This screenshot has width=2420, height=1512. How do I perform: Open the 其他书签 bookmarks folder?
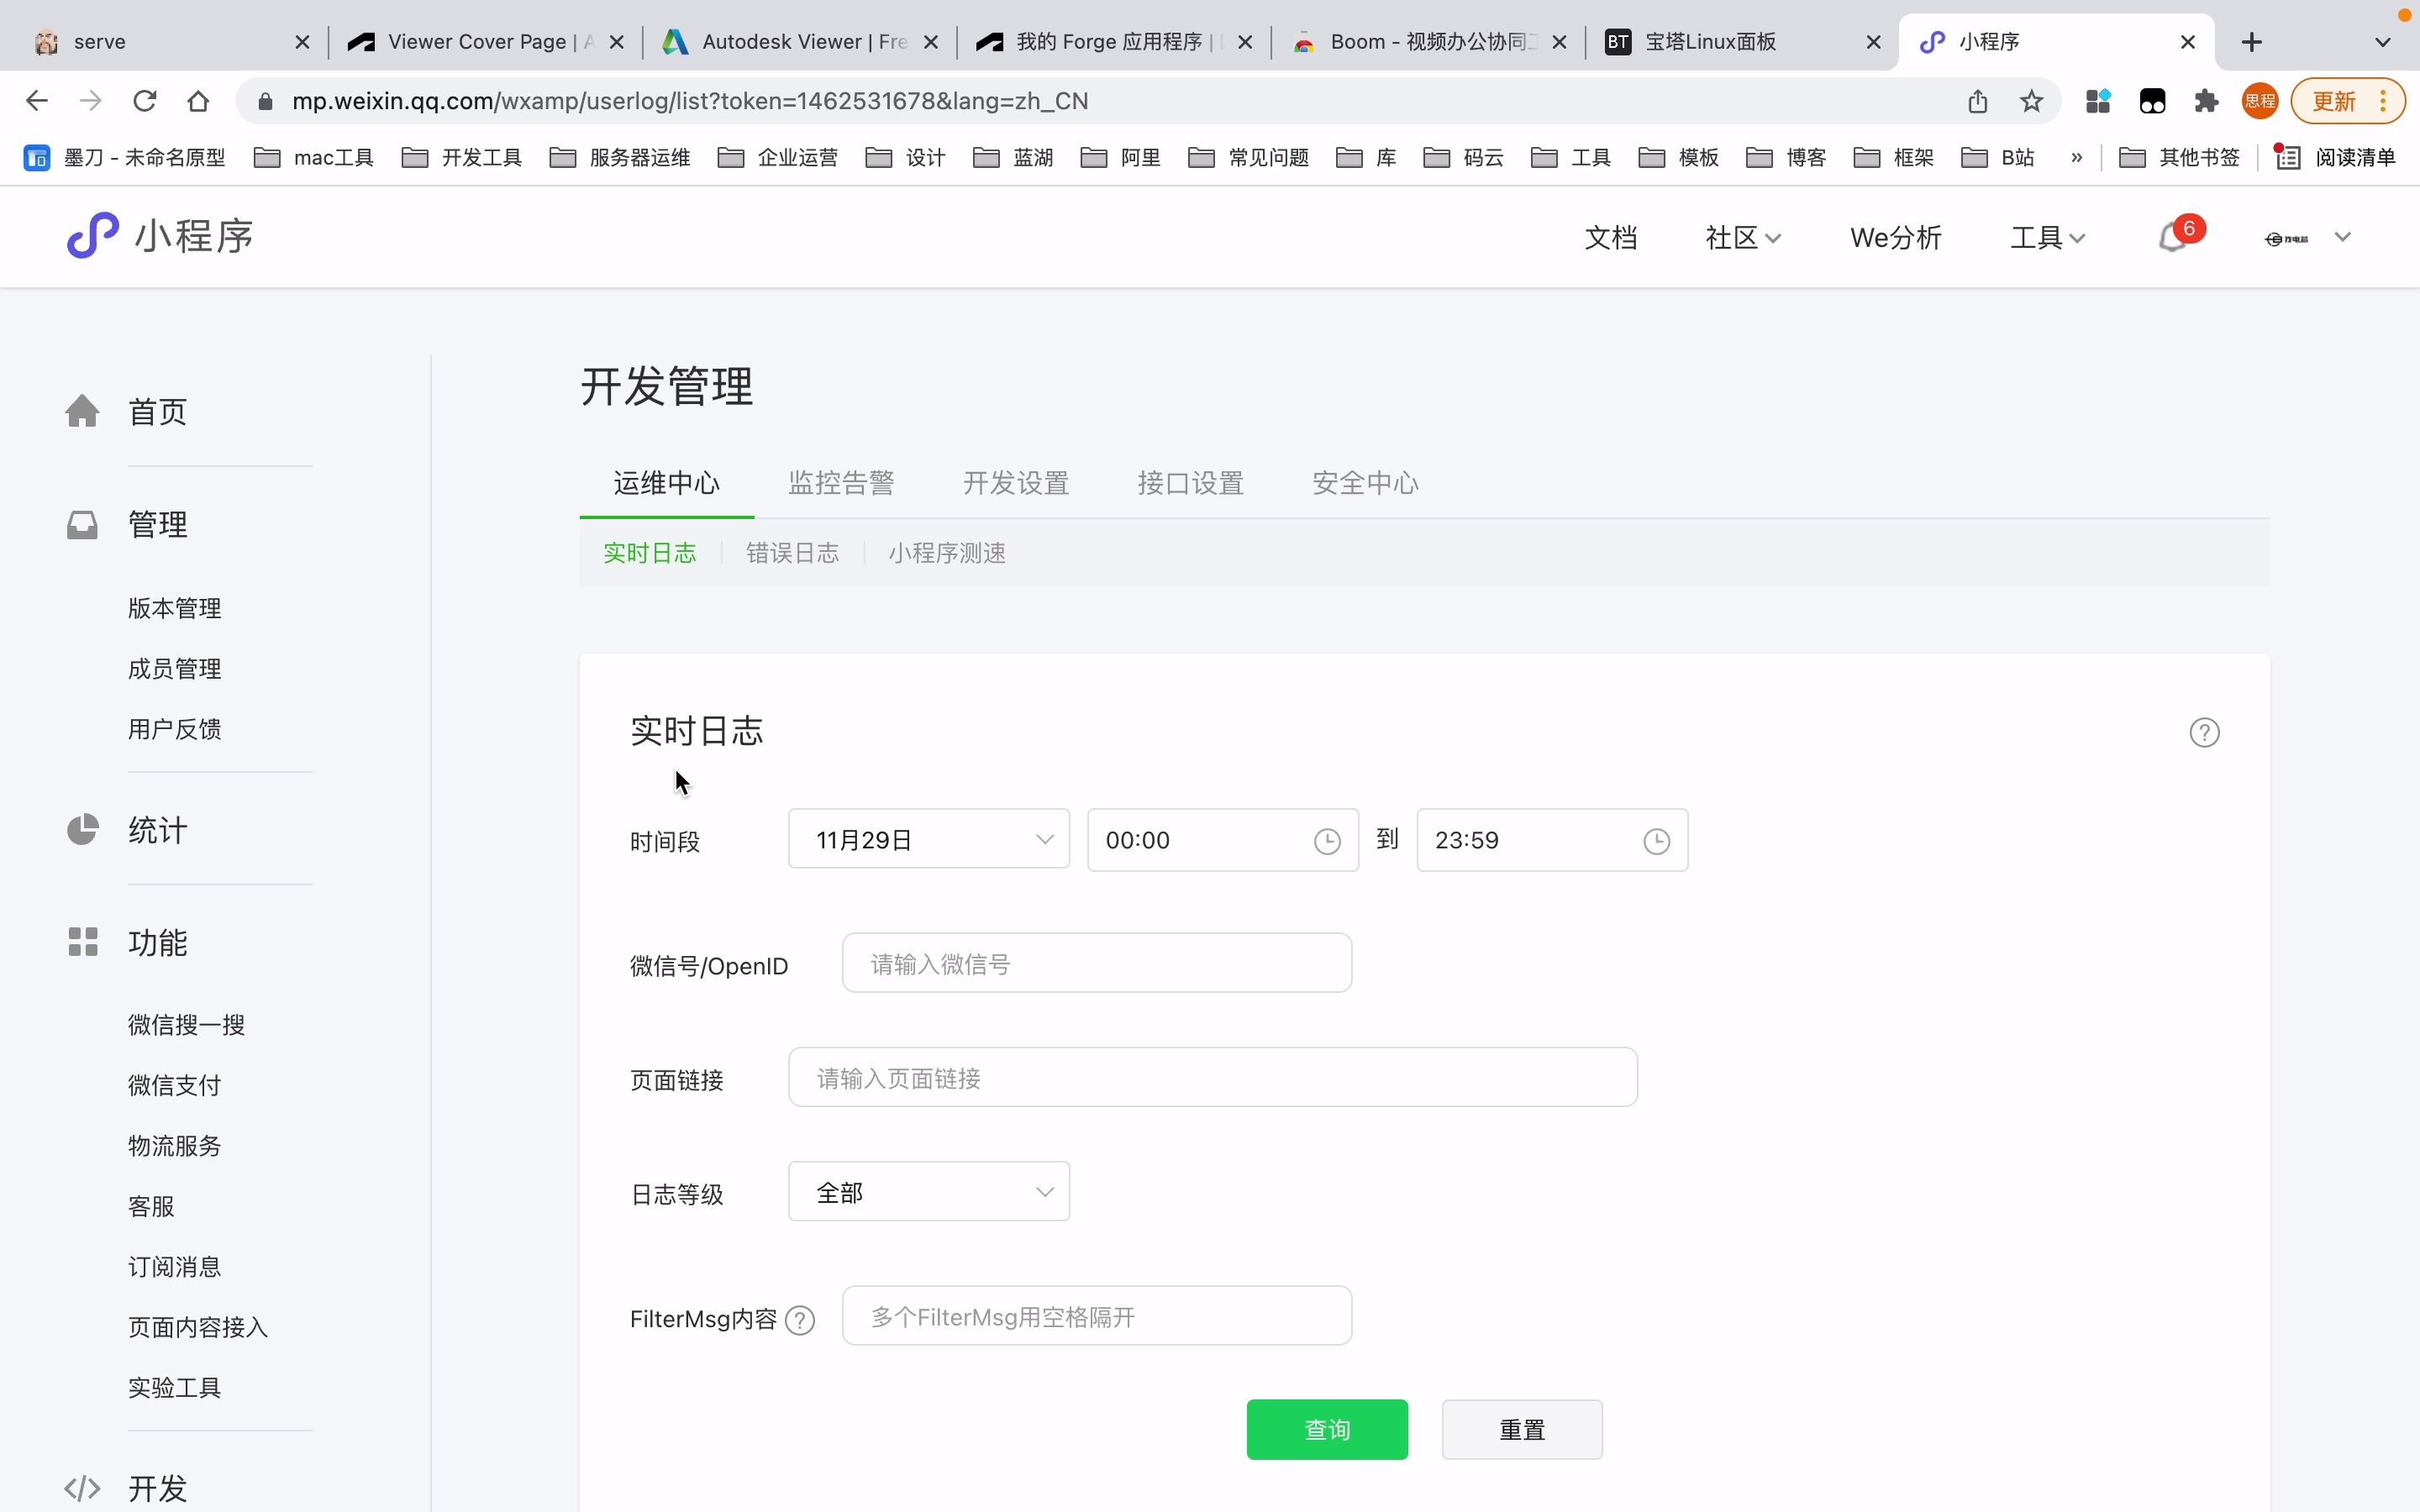point(2179,158)
